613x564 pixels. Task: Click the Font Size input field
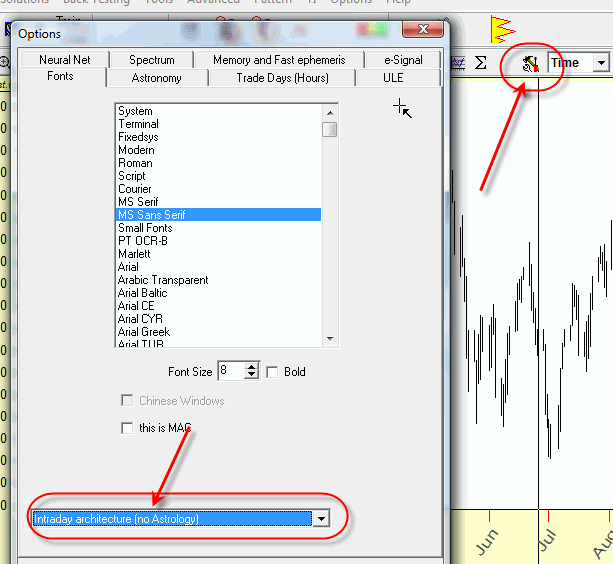(x=229, y=371)
